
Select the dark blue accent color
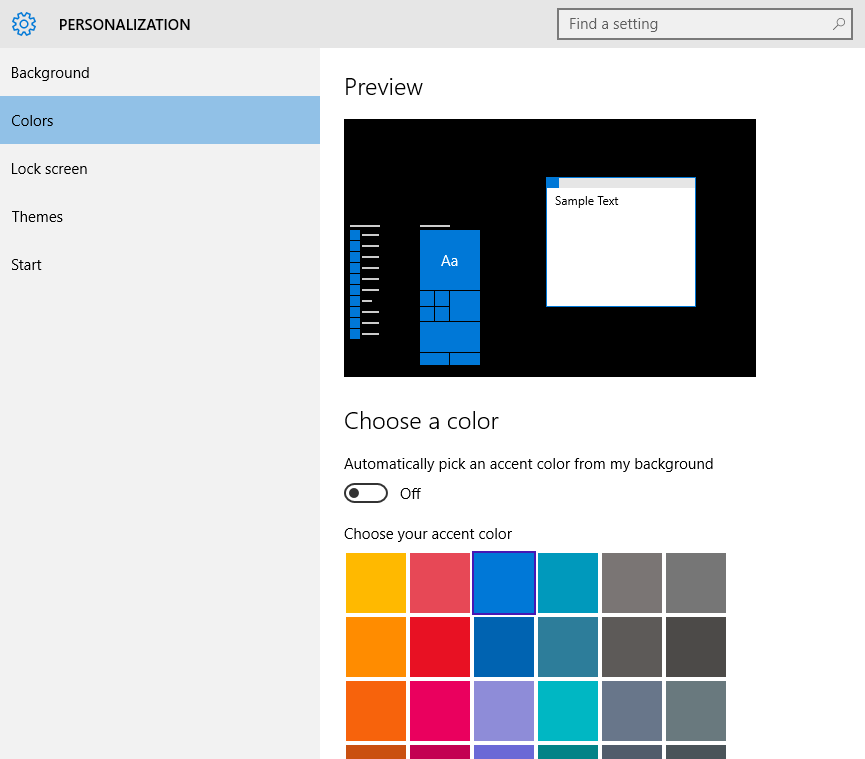coord(504,646)
